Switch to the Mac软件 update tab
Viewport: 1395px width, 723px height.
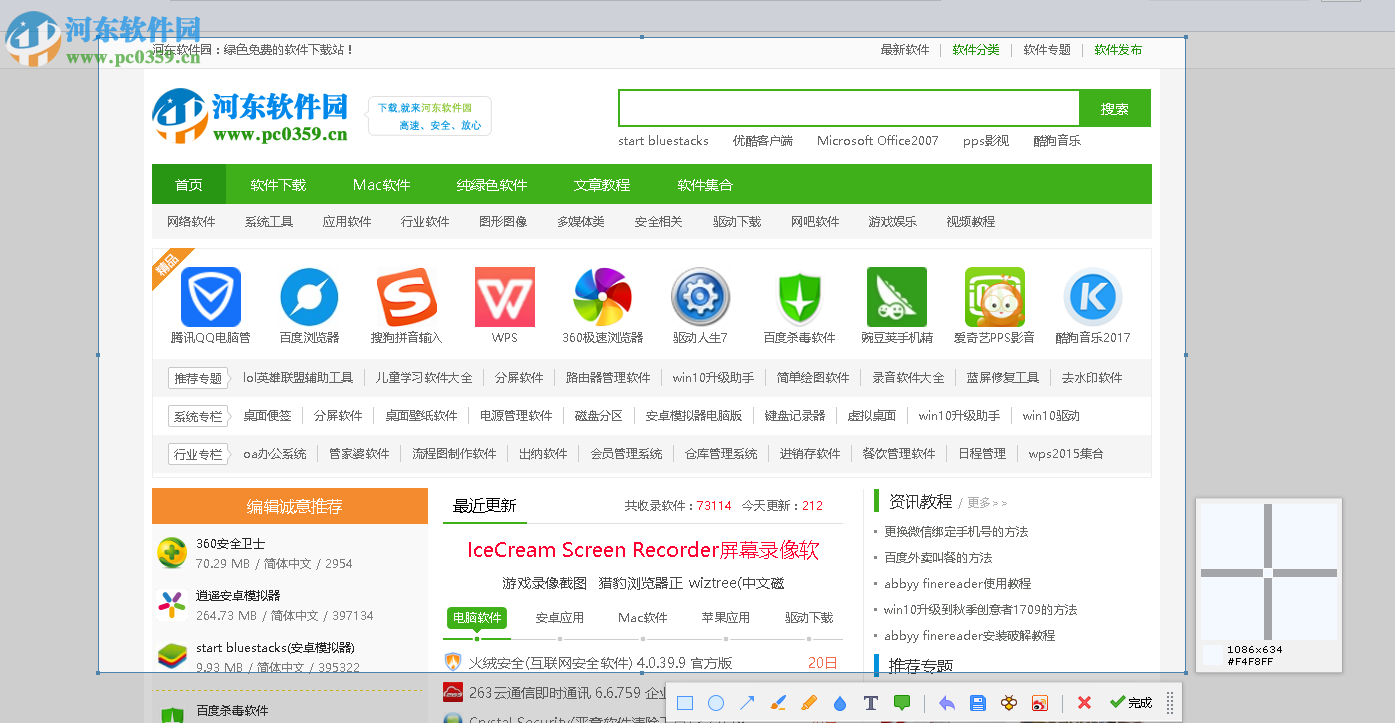pyautogui.click(x=642, y=617)
